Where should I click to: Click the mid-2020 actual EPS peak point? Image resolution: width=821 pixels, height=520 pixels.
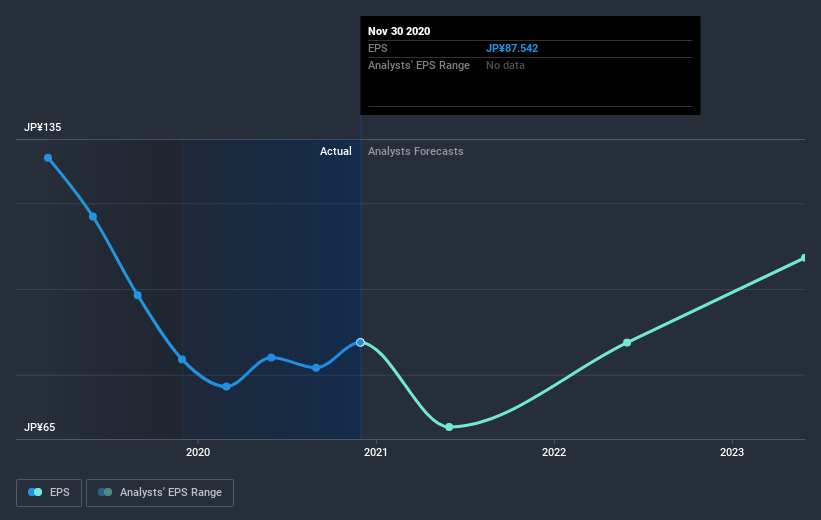click(x=271, y=358)
